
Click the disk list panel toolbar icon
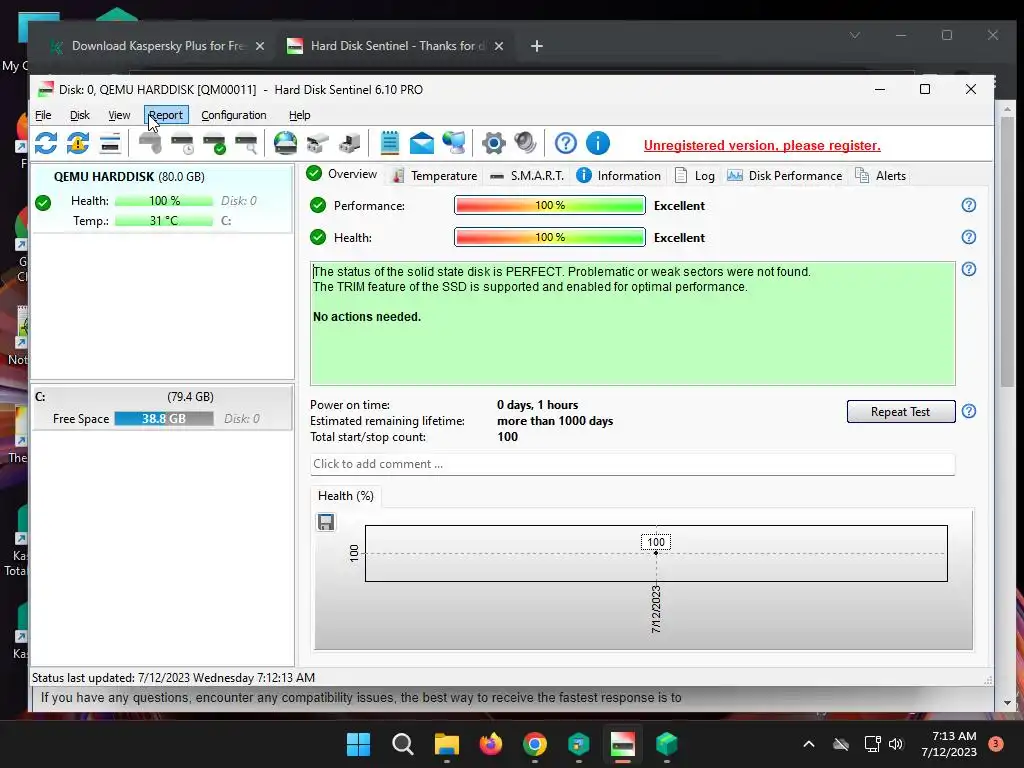click(x=110, y=143)
